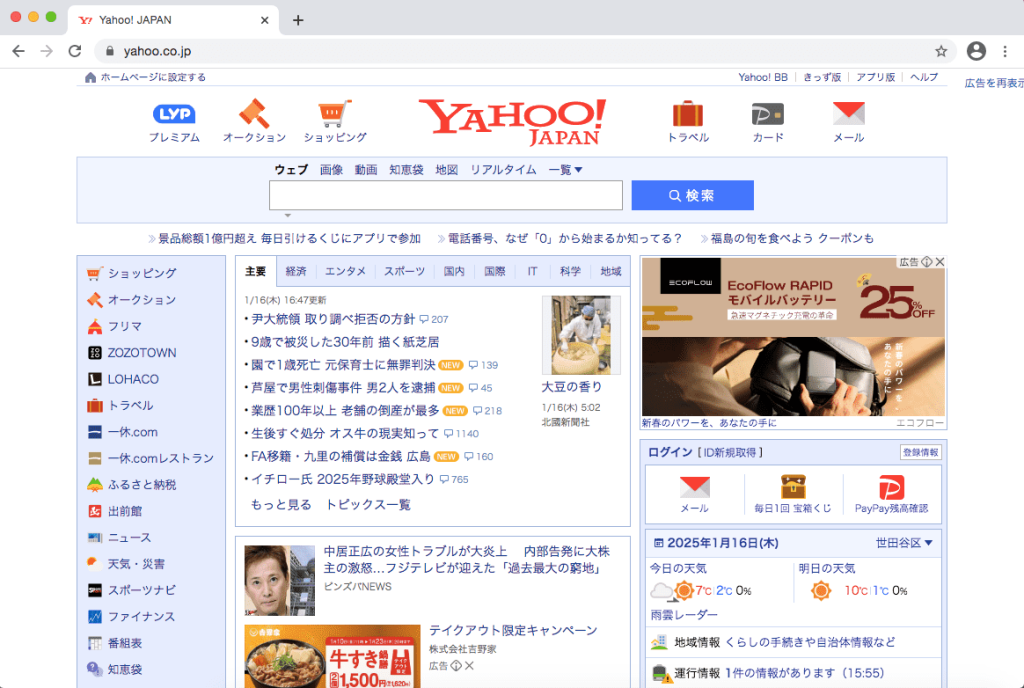Switch to the スポーツ news tab
The width and height of the screenshot is (1024, 688).
pyautogui.click(x=404, y=272)
